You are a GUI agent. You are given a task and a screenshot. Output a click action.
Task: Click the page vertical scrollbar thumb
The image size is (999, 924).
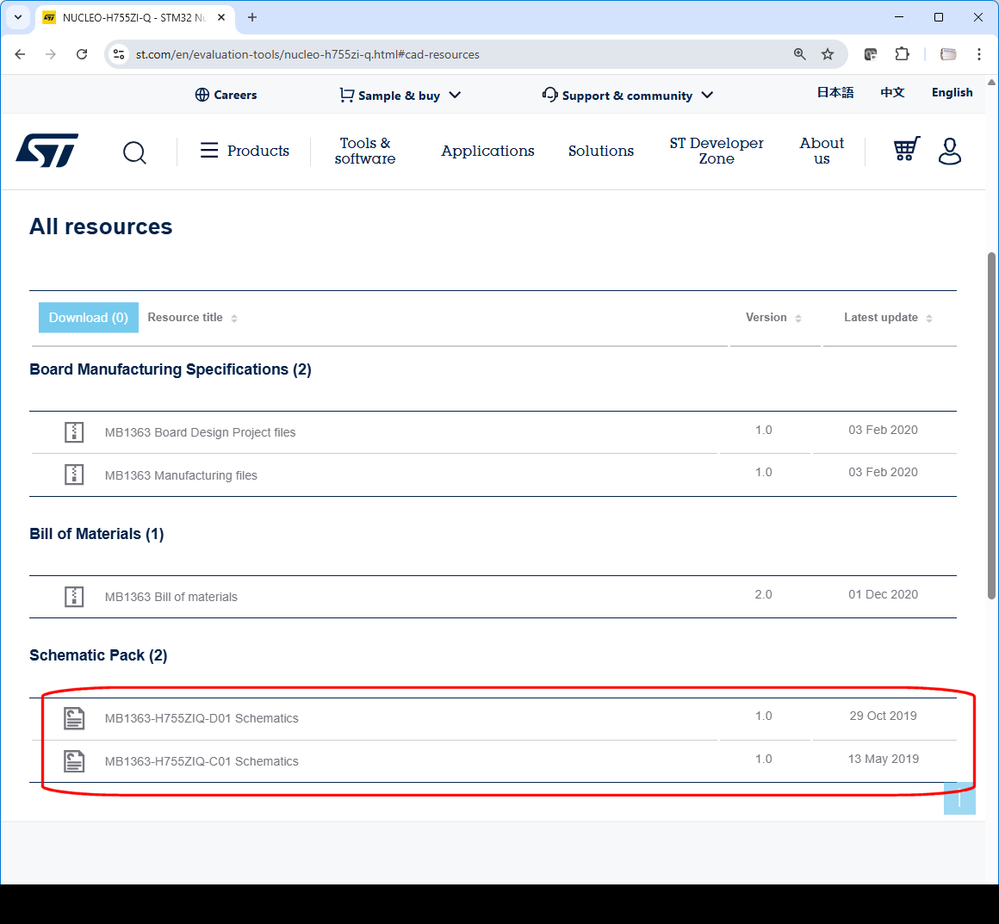[x=991, y=426]
